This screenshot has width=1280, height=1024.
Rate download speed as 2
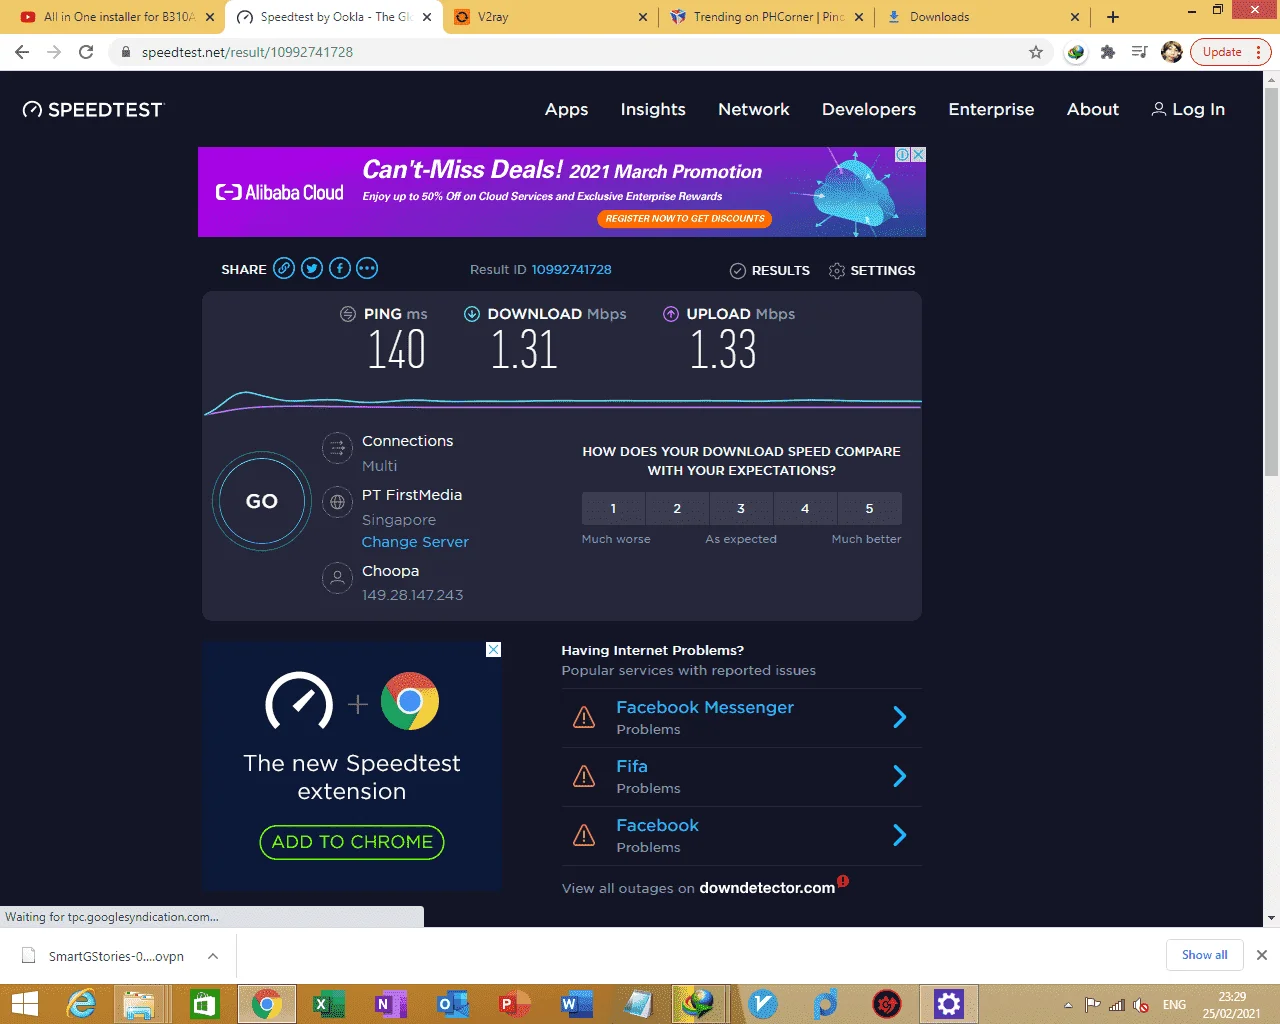coord(677,508)
